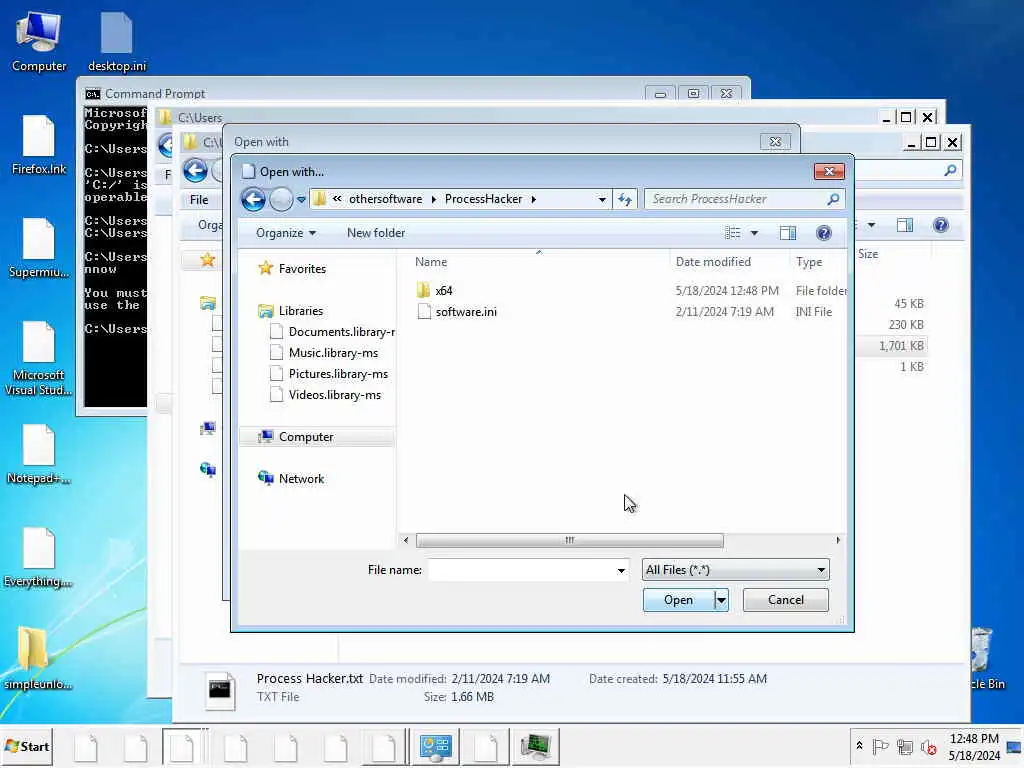Select Favorites in the navigation pane
The width and height of the screenshot is (1024, 768).
click(x=302, y=268)
